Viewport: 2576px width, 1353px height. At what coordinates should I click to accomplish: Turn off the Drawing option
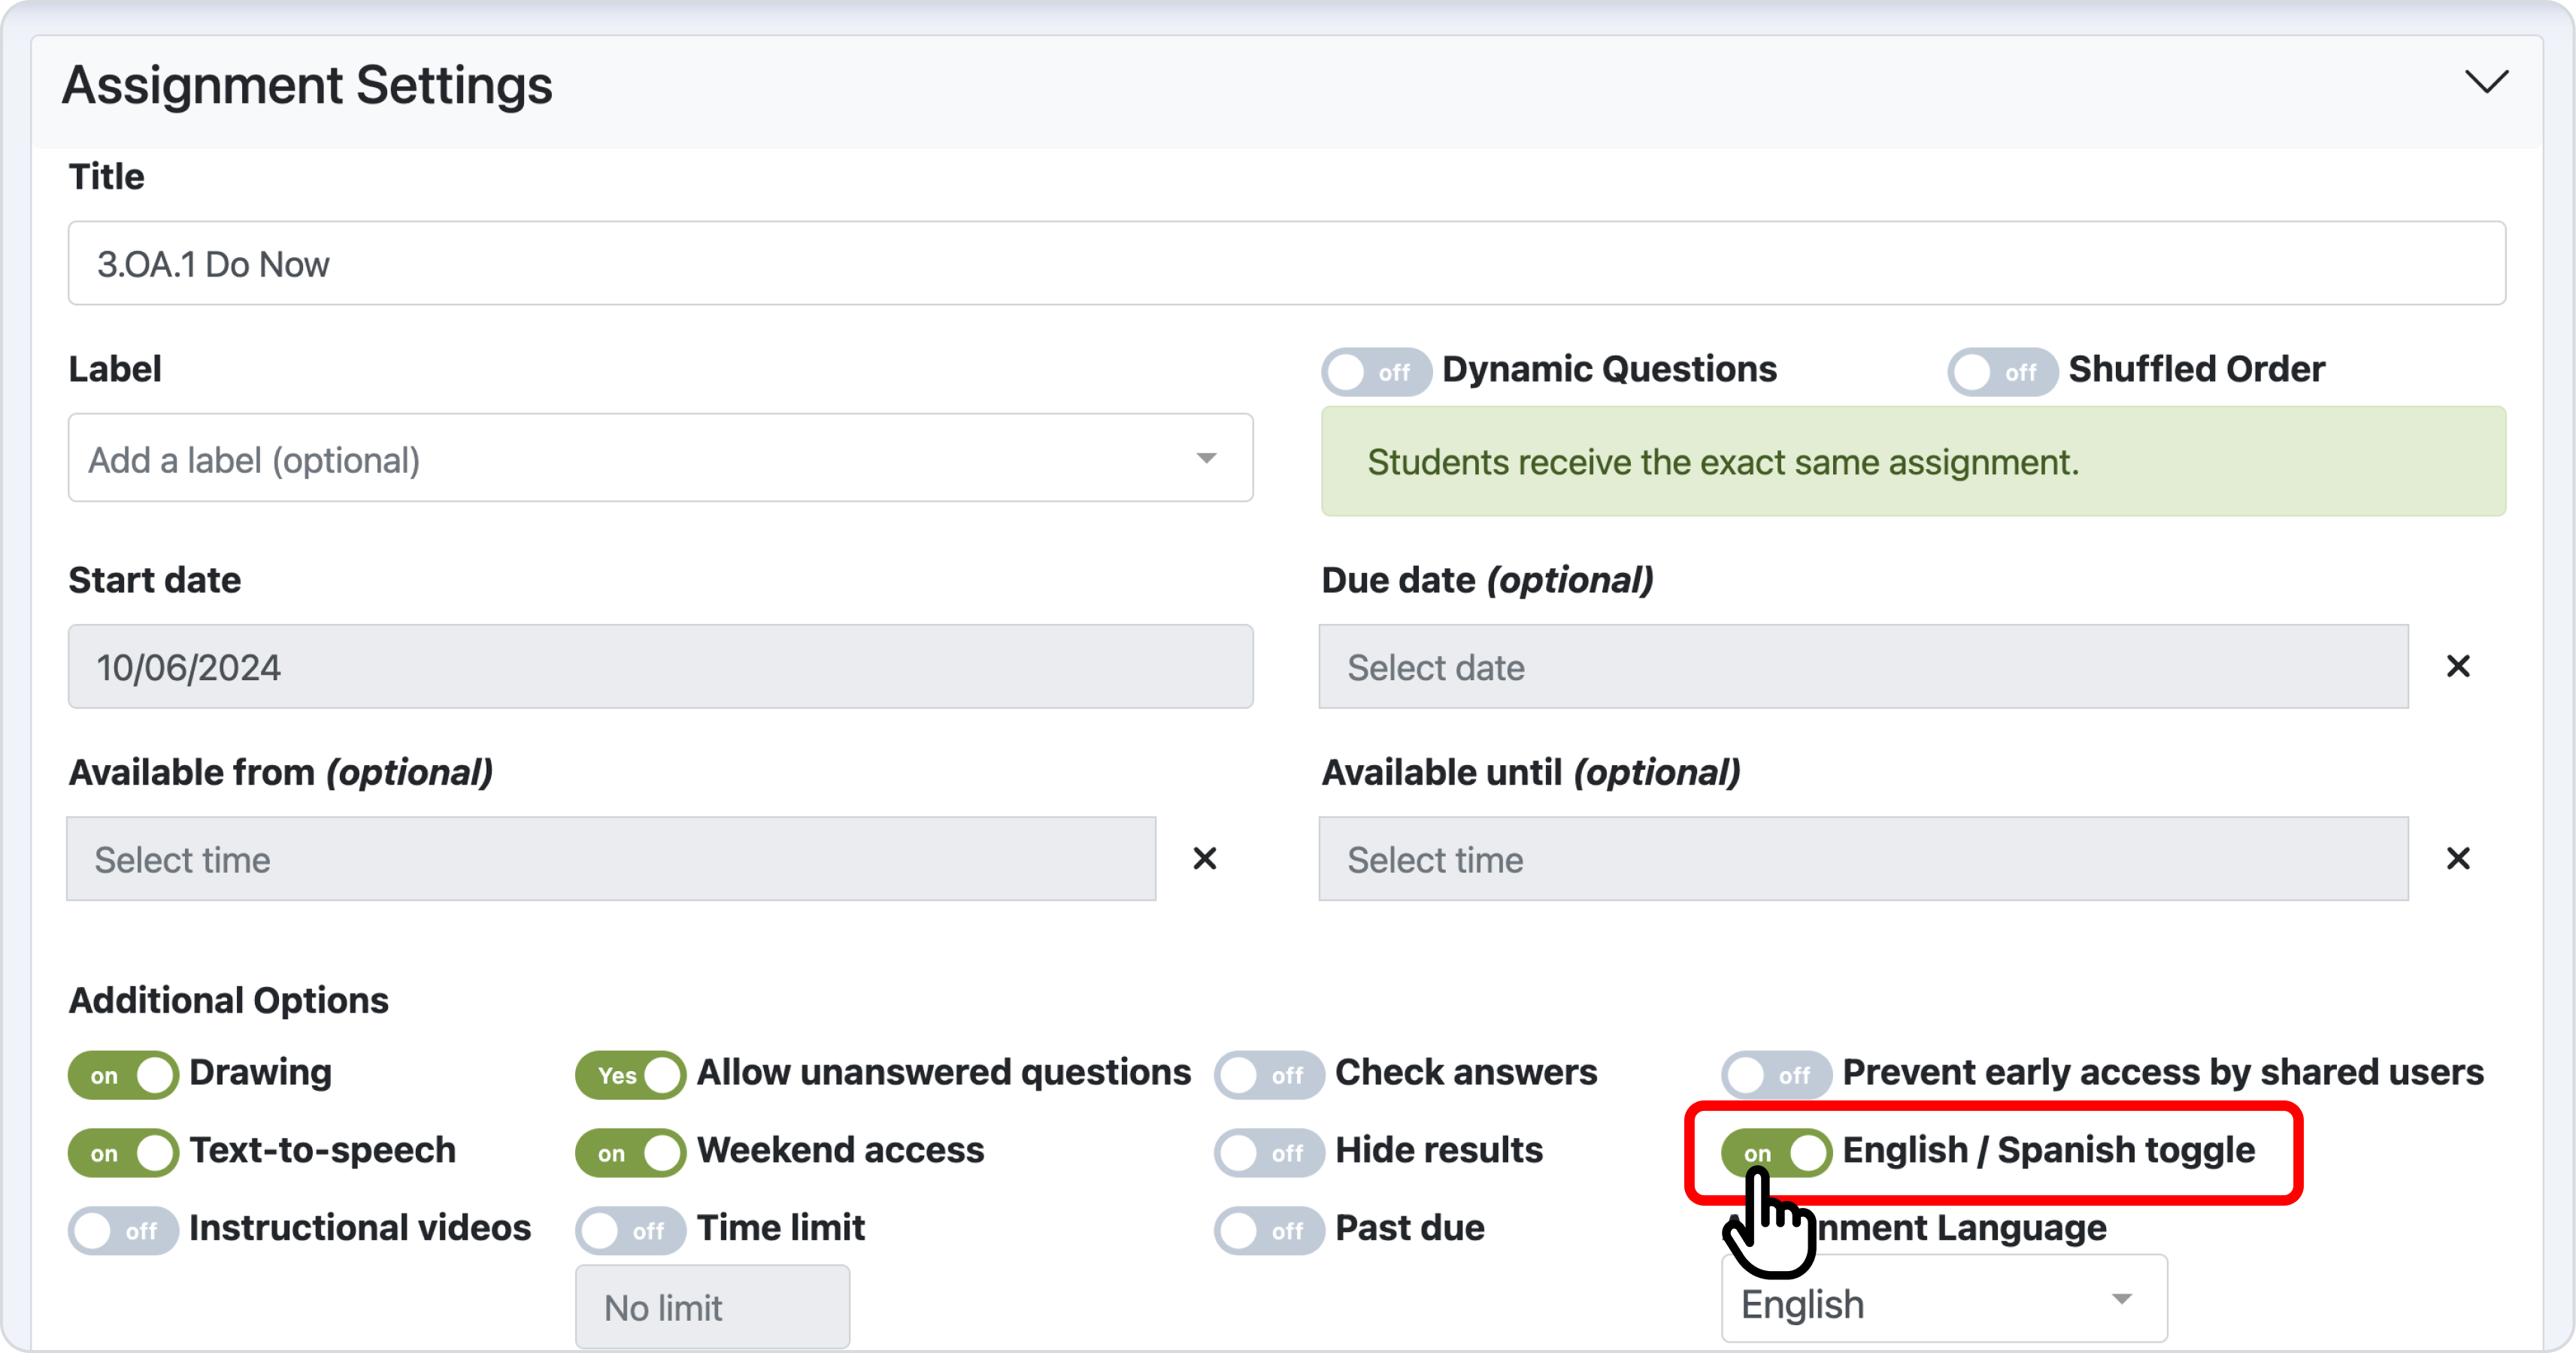click(x=123, y=1075)
